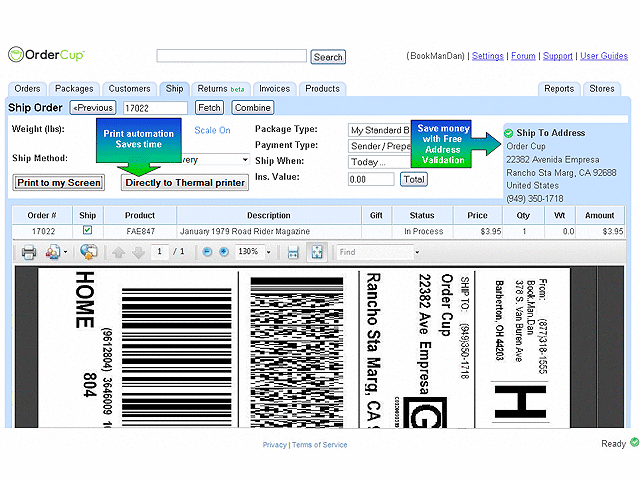This screenshot has height=480, width=640.
Task: Click the order number 17022 table cell
Action: click(x=43, y=231)
